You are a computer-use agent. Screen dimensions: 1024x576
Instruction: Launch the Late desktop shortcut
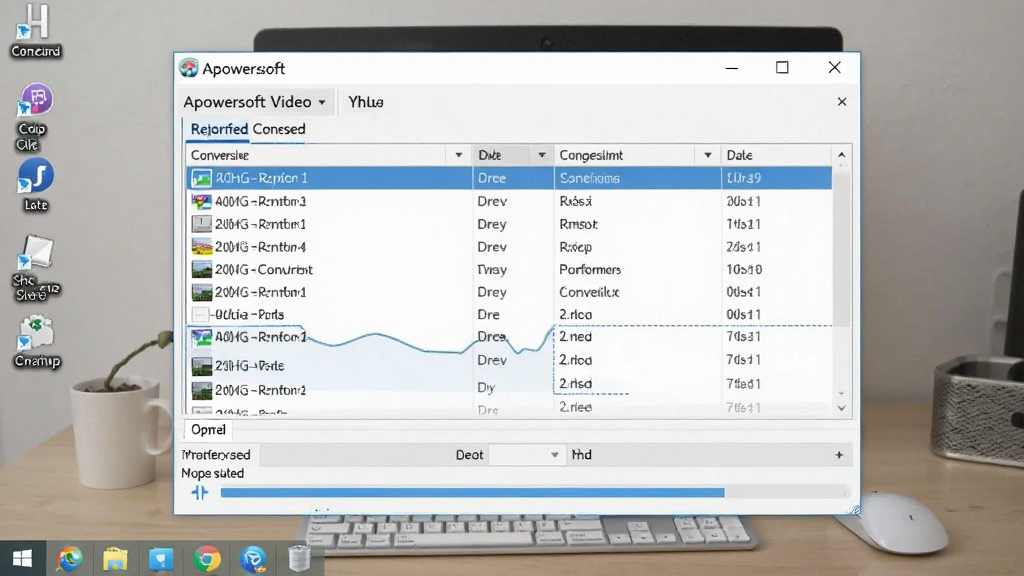pyautogui.click(x=35, y=184)
